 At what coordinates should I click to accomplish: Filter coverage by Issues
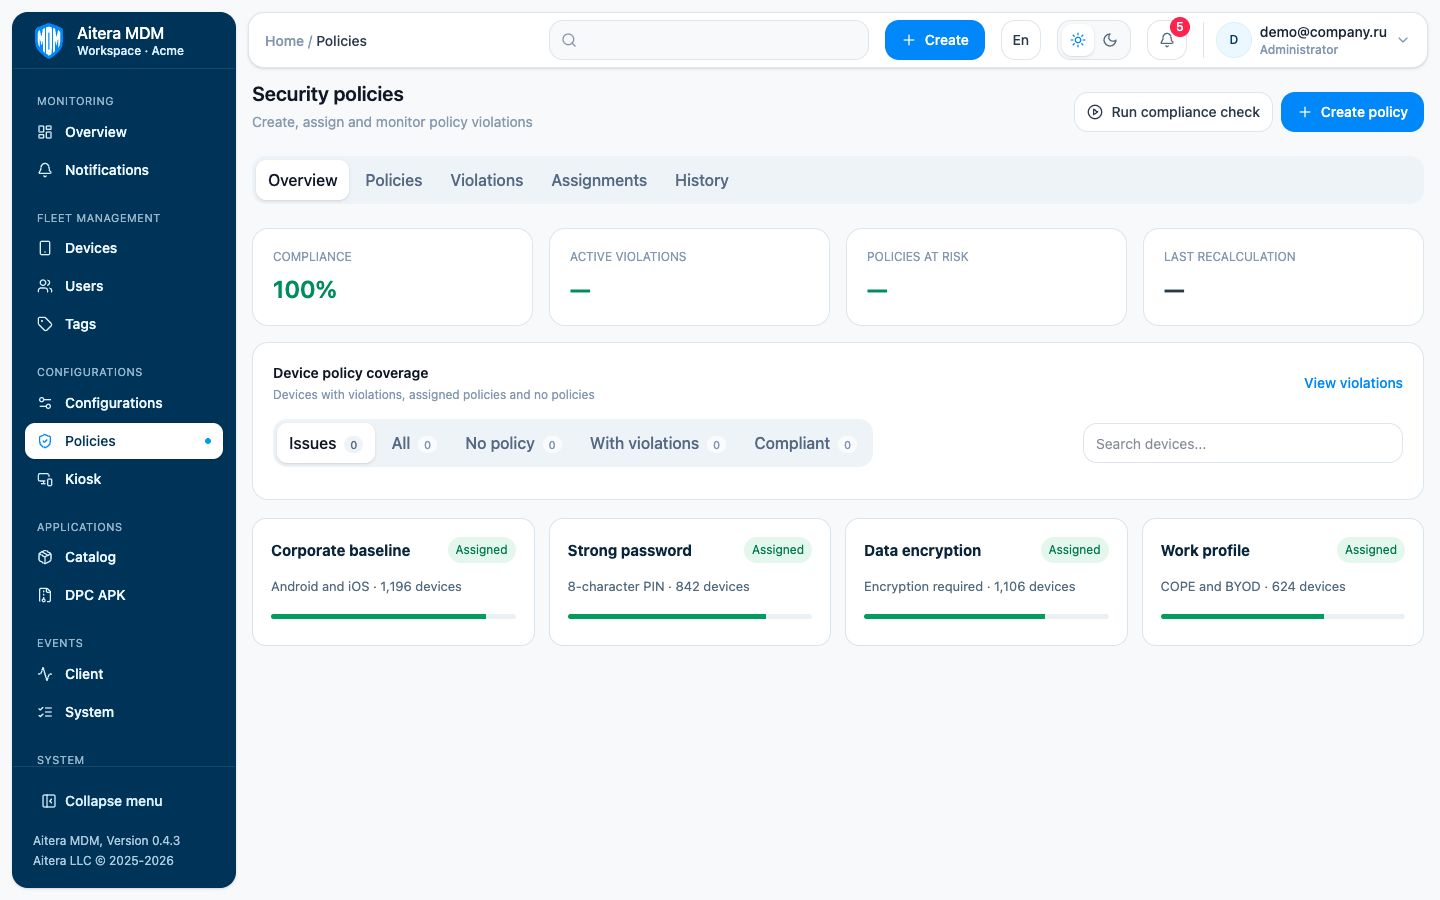click(x=326, y=443)
